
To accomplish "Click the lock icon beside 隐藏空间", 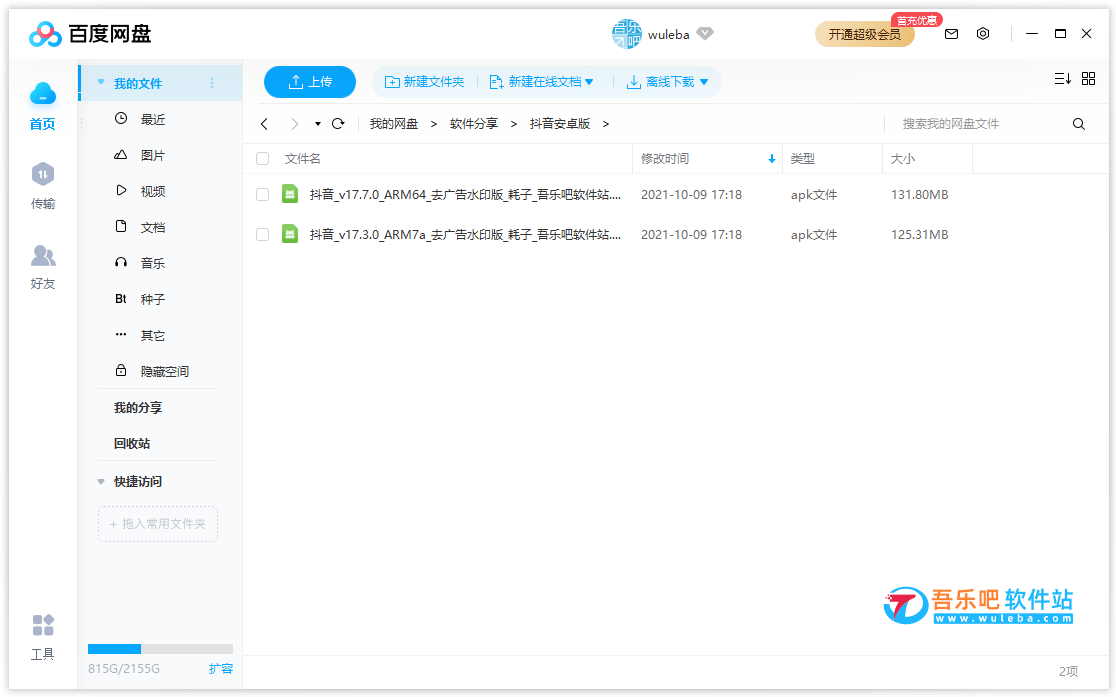I will [121, 370].
